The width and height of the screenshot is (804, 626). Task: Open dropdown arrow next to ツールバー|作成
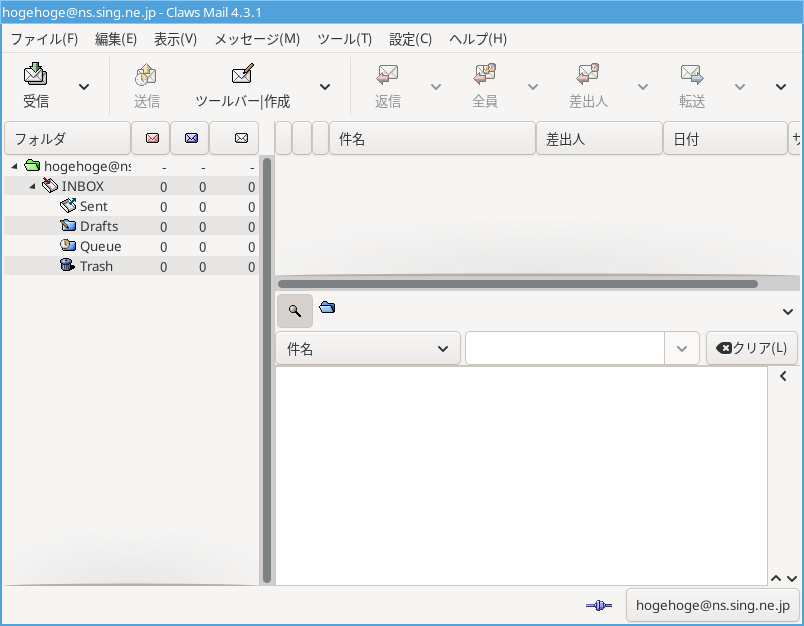point(325,87)
